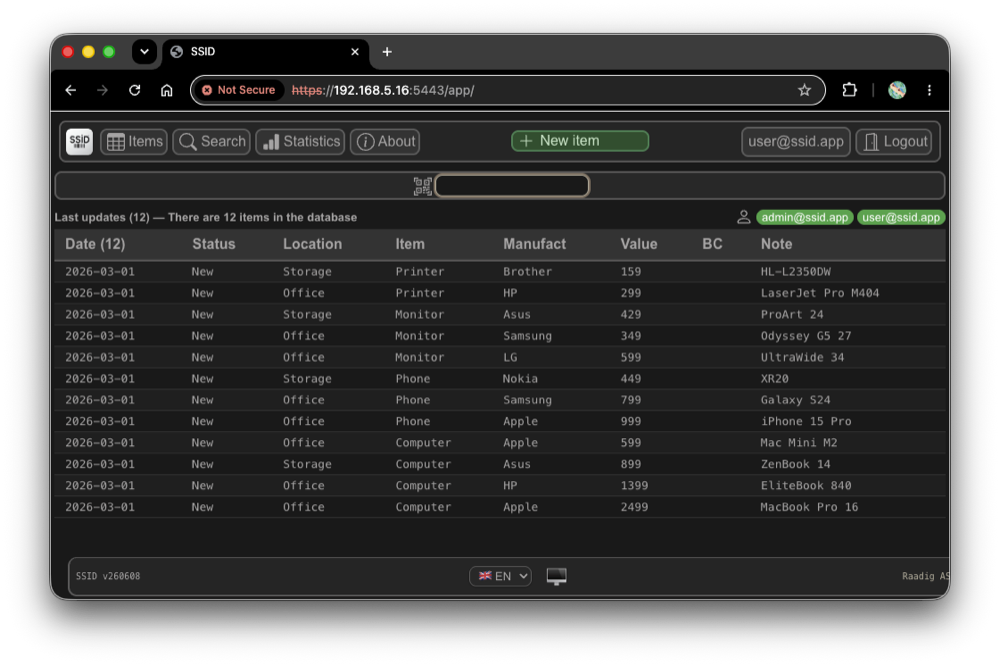The image size is (1000, 666).
Task: Select the LaserJet Pro M404 row
Action: point(499,293)
